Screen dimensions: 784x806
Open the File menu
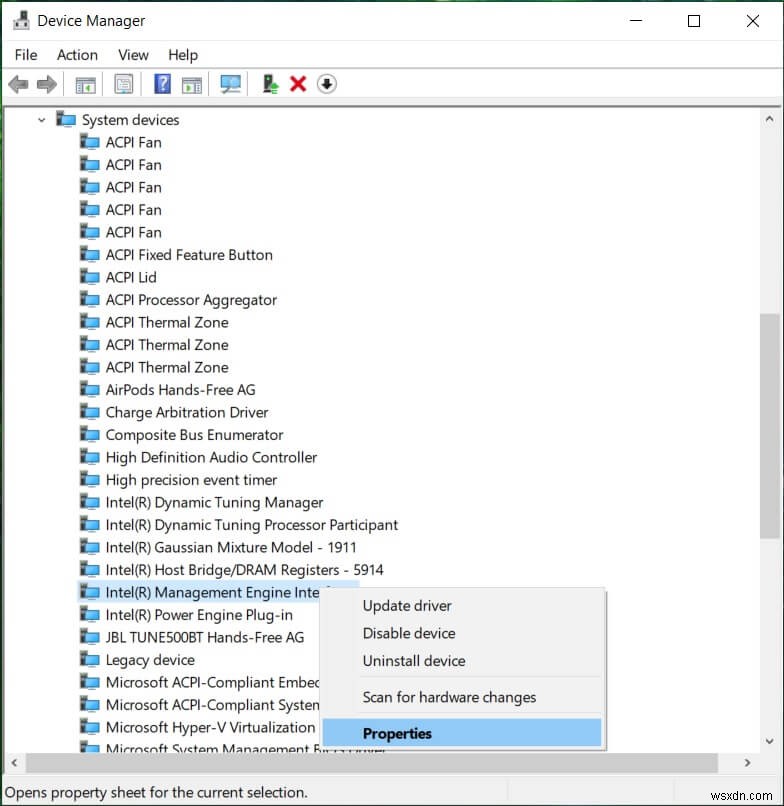(x=26, y=55)
